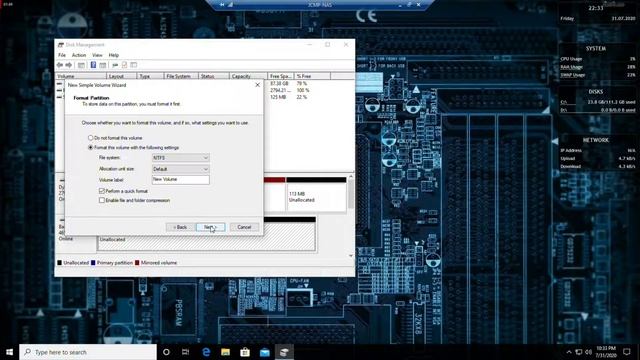The image size is (640, 360).
Task: Sort by the % Free column header
Action: click(312, 76)
